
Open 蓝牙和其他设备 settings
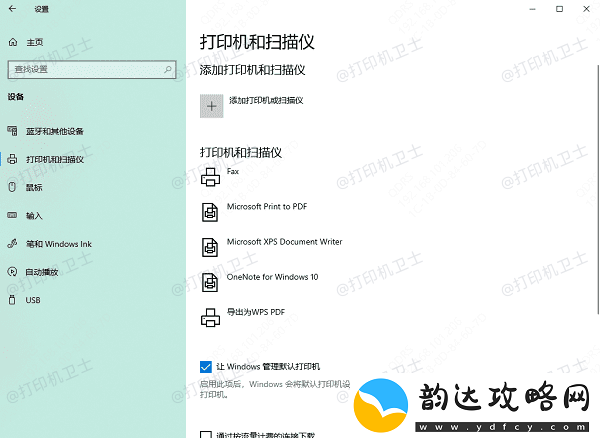[x=55, y=131]
